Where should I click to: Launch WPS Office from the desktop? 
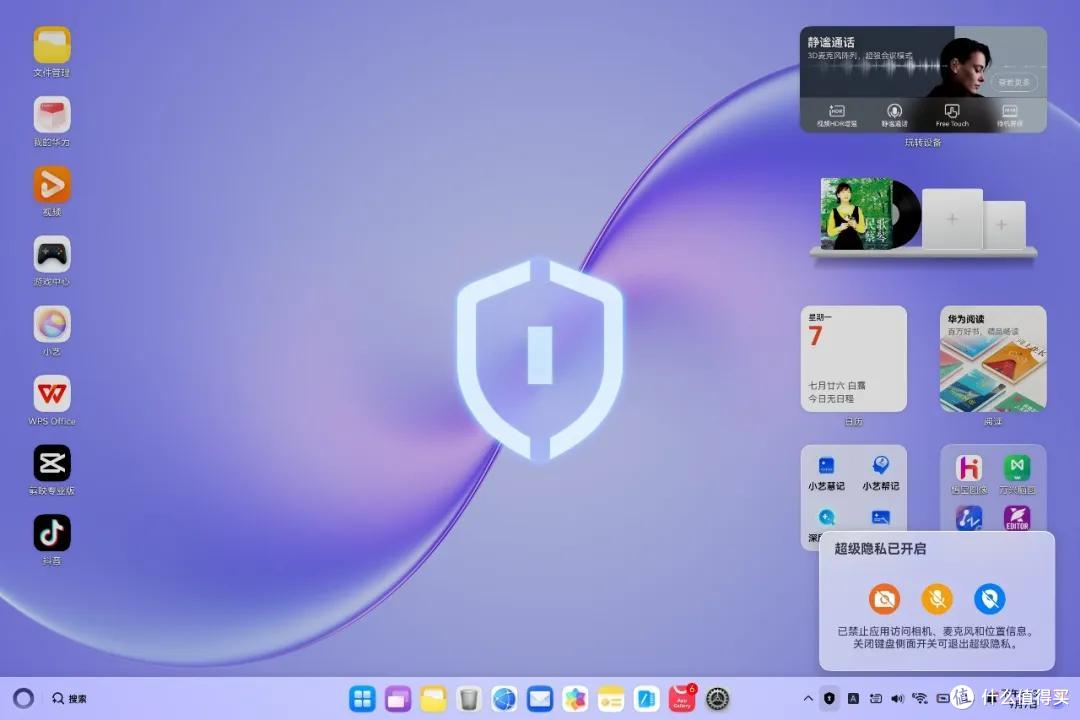coord(52,393)
